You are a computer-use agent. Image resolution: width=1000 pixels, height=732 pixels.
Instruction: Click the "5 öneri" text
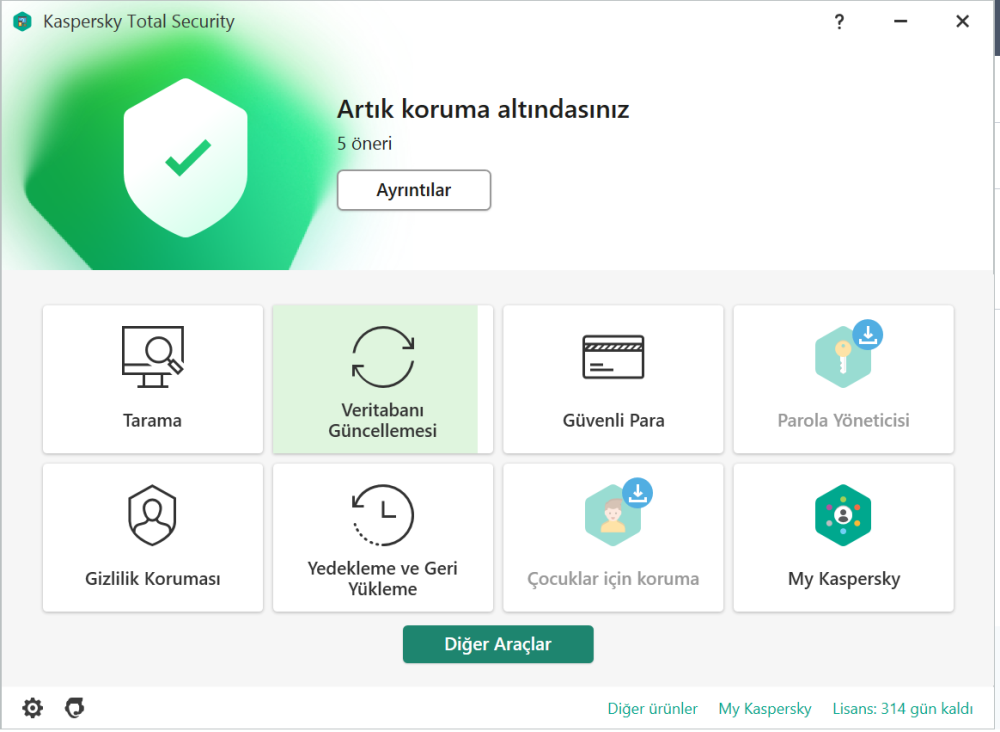[x=364, y=143]
